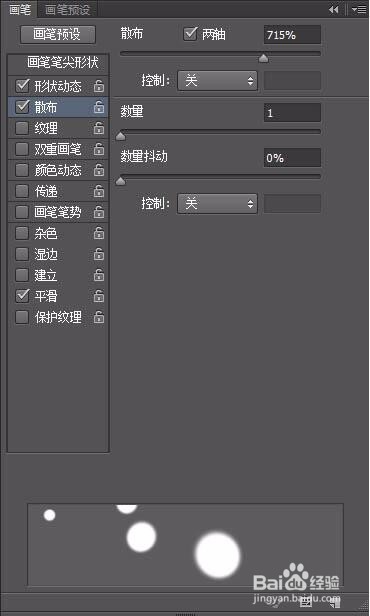The width and height of the screenshot is (370, 616).
Task: Click the 数量 value input field
Action: pyautogui.click(x=292, y=113)
